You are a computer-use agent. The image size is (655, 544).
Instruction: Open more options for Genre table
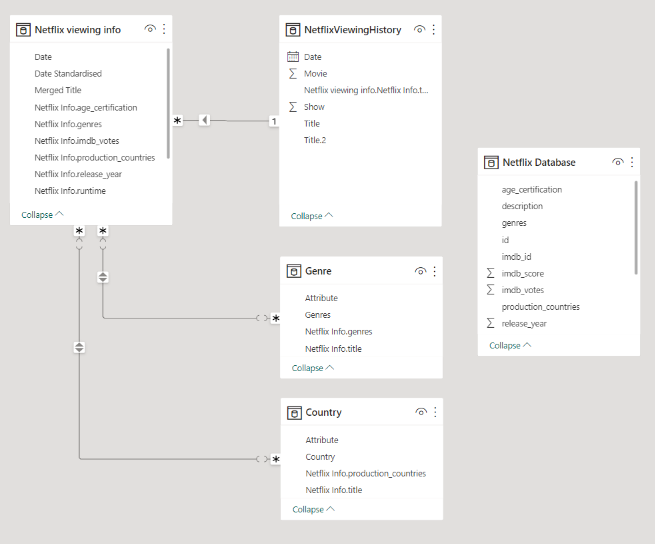[x=434, y=271]
